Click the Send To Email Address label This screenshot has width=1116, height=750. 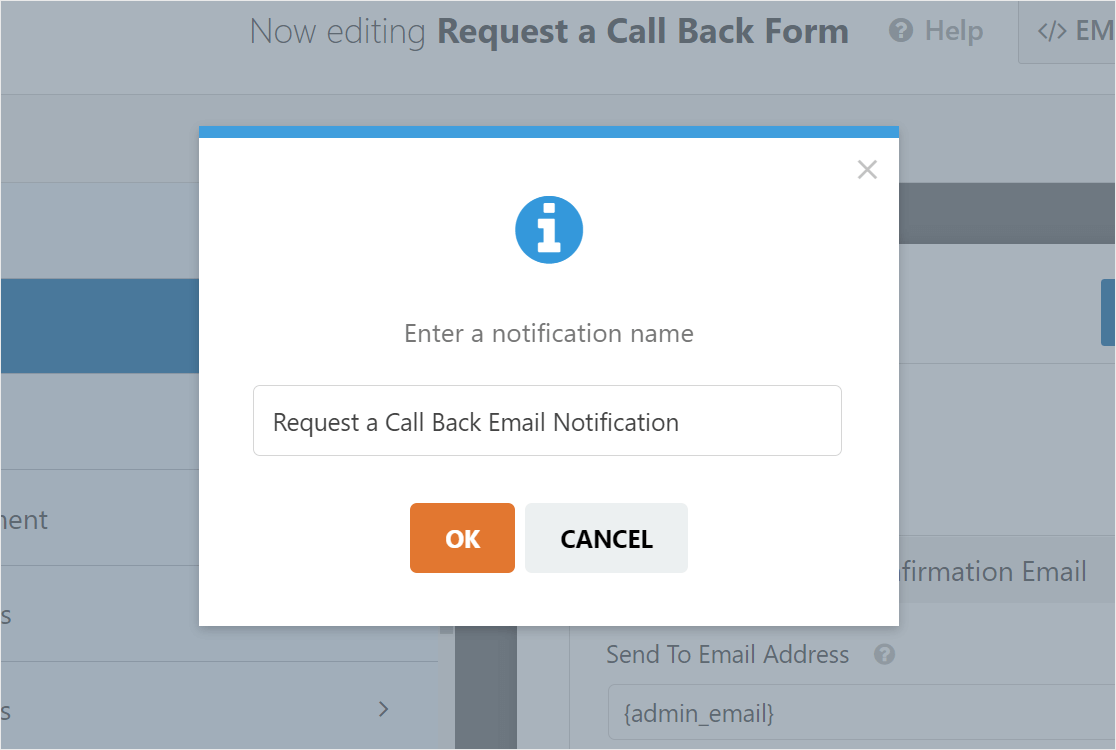(x=727, y=654)
